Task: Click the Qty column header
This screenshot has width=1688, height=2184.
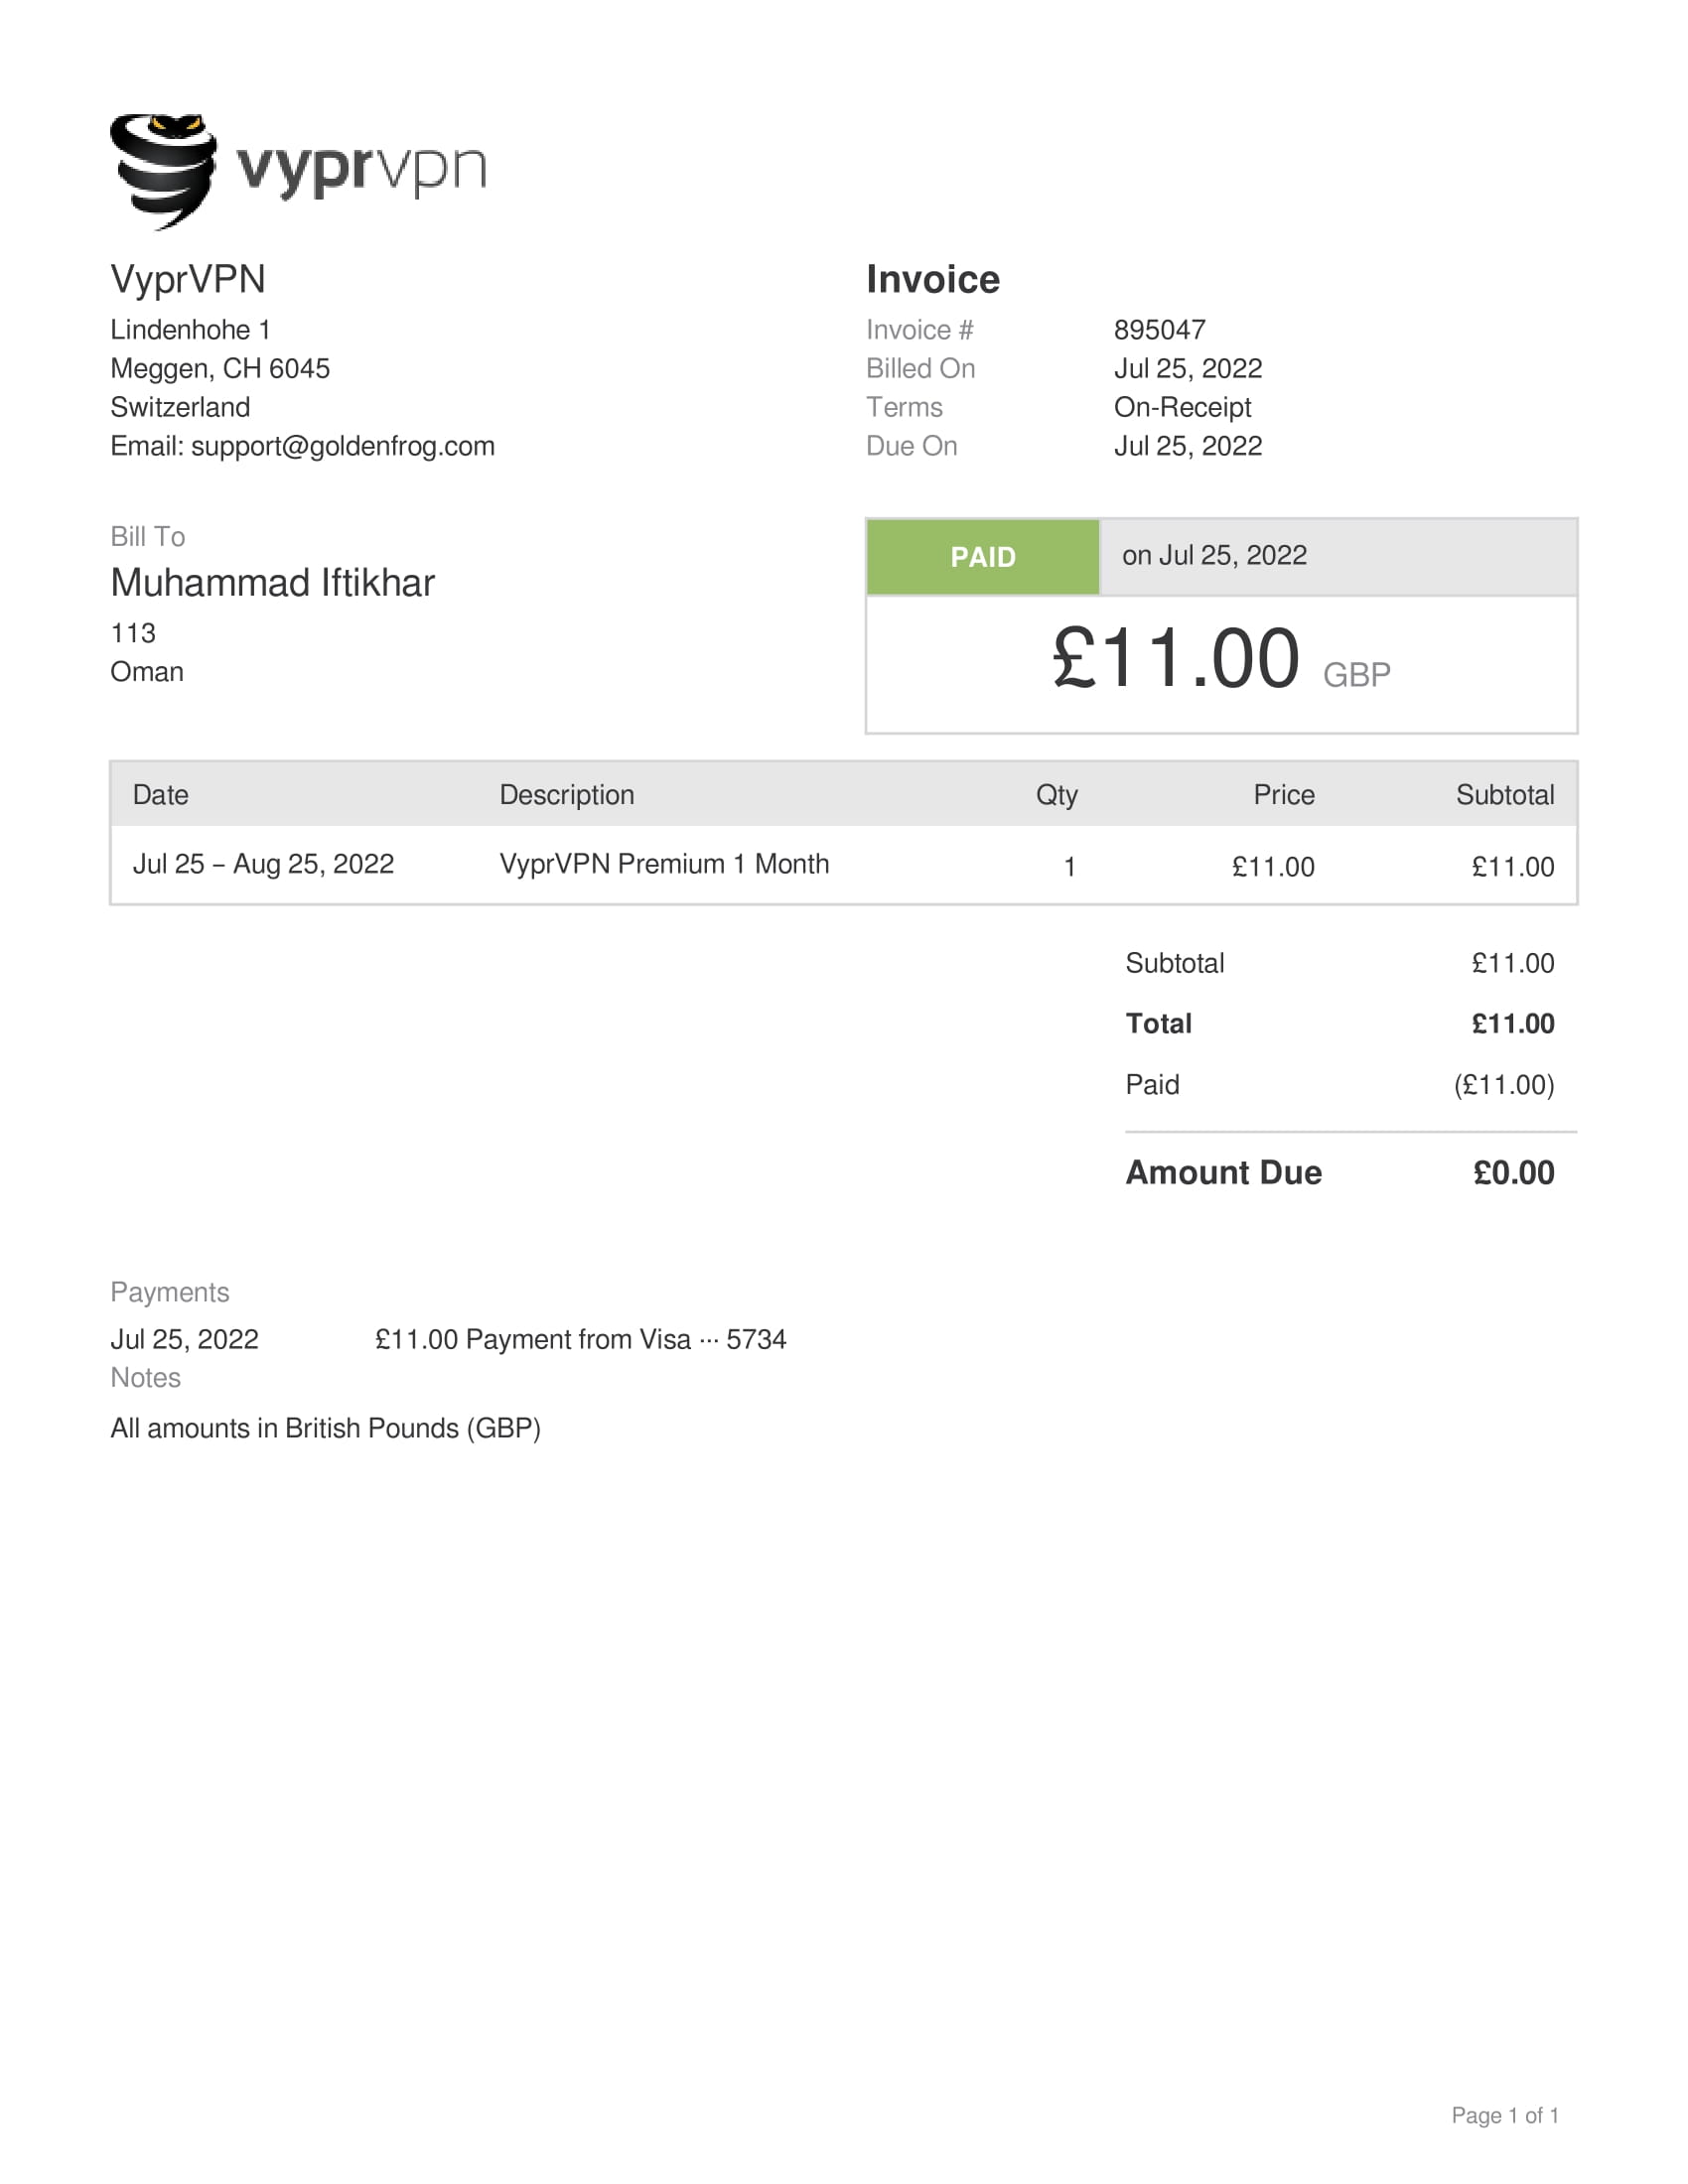Action: 1056,795
